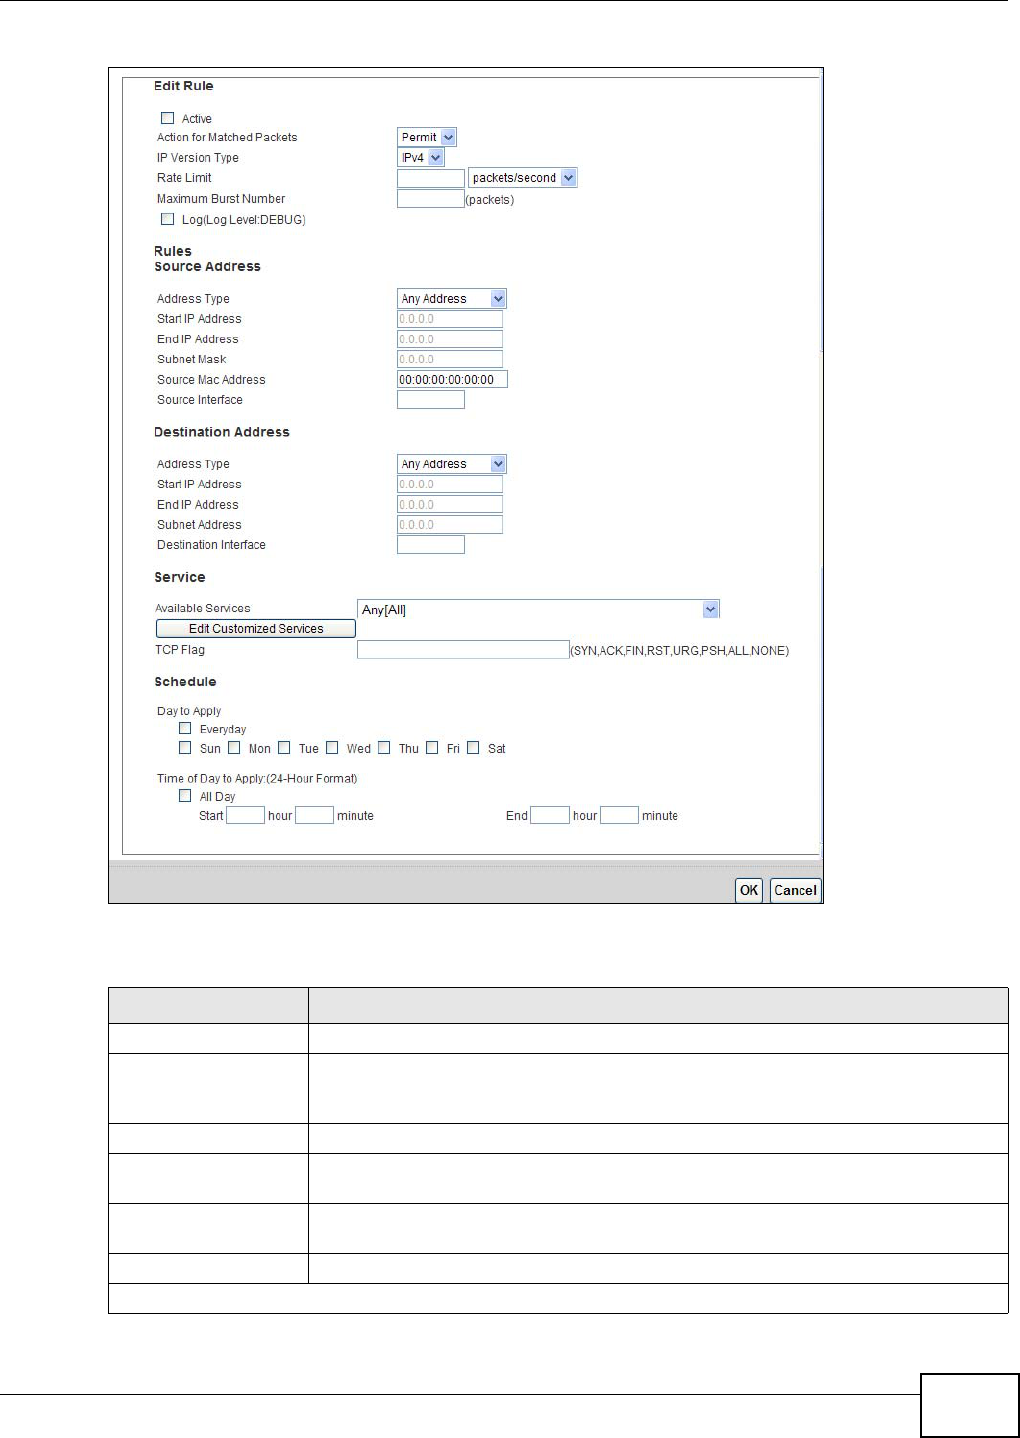Click the Start hour field
The width and height of the screenshot is (1020, 1438).
click(245, 815)
